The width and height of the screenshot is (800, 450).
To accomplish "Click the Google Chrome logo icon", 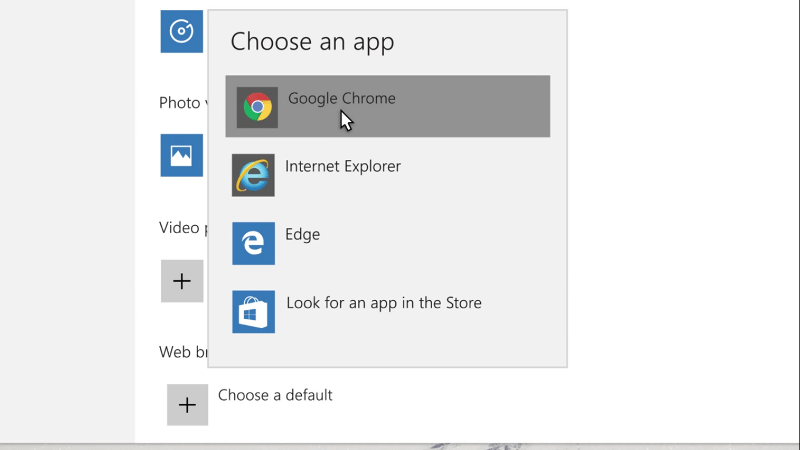I will (257, 107).
